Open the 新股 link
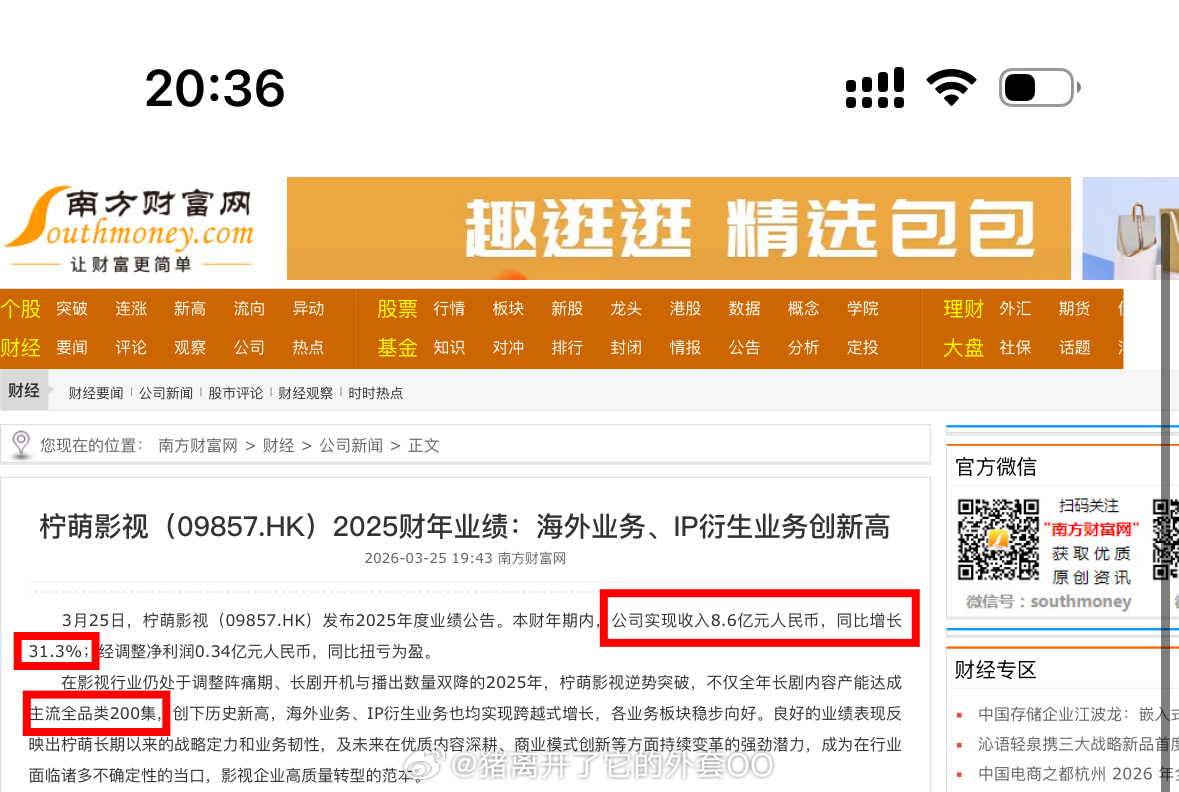1179x792 pixels. click(x=567, y=308)
